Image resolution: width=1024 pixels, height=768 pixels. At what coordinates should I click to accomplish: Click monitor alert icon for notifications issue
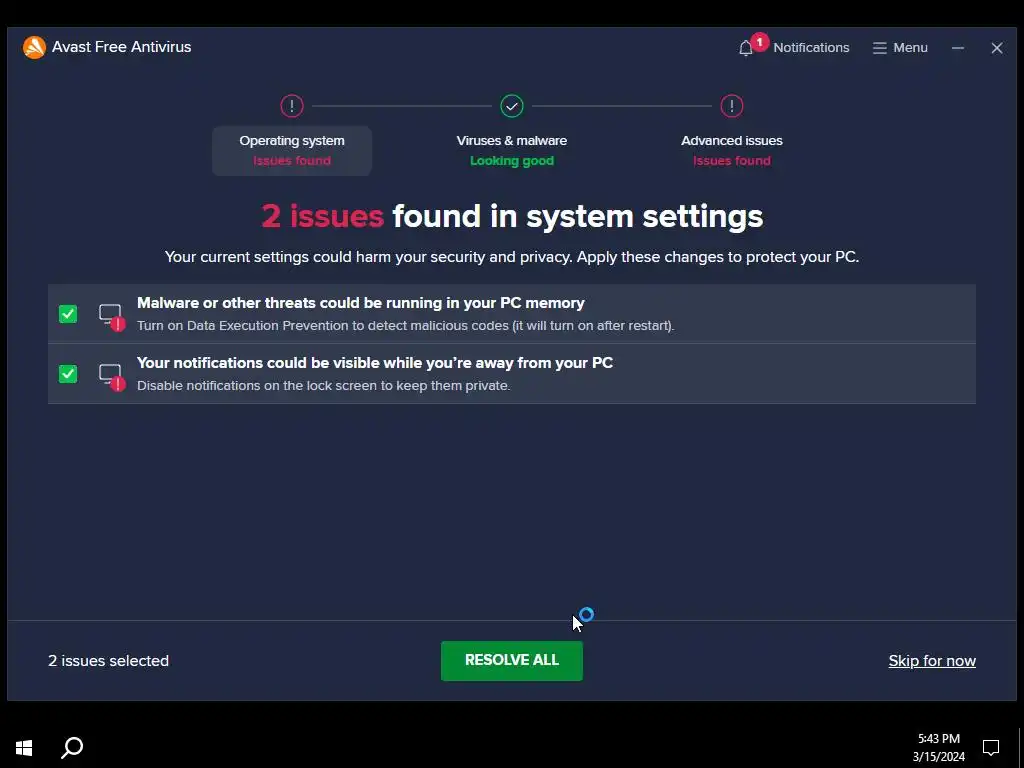tap(112, 377)
